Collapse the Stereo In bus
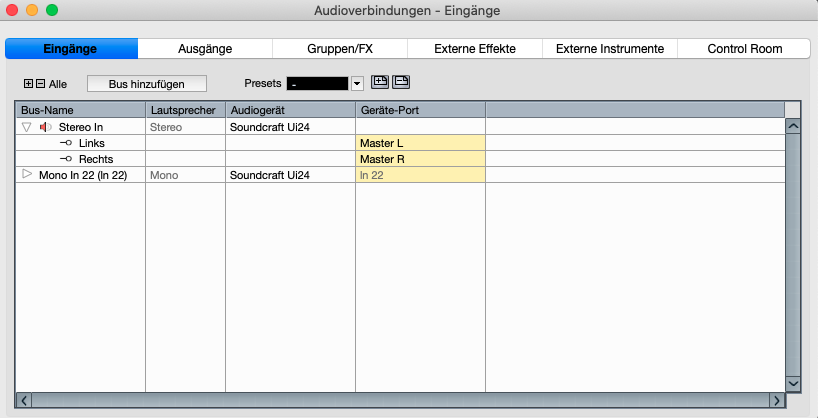 click(x=27, y=127)
